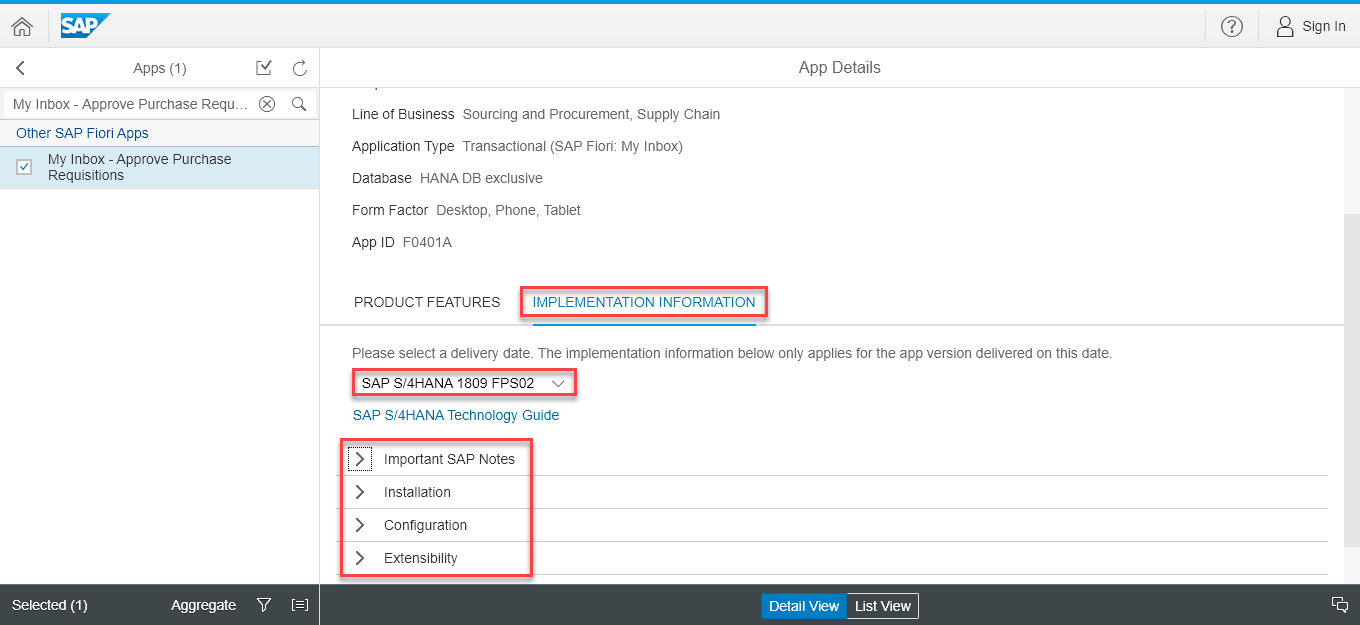The height and width of the screenshot is (625, 1360).
Task: Open the feedback chat icon
Action: 1340,604
